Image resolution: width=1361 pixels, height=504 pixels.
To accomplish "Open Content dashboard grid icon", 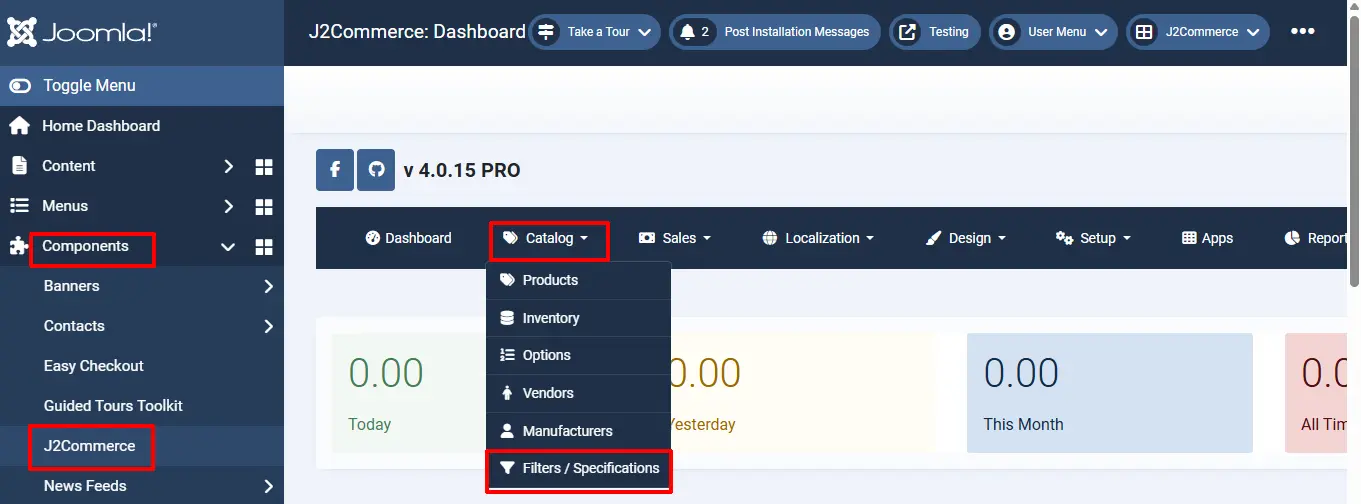I will (x=264, y=166).
